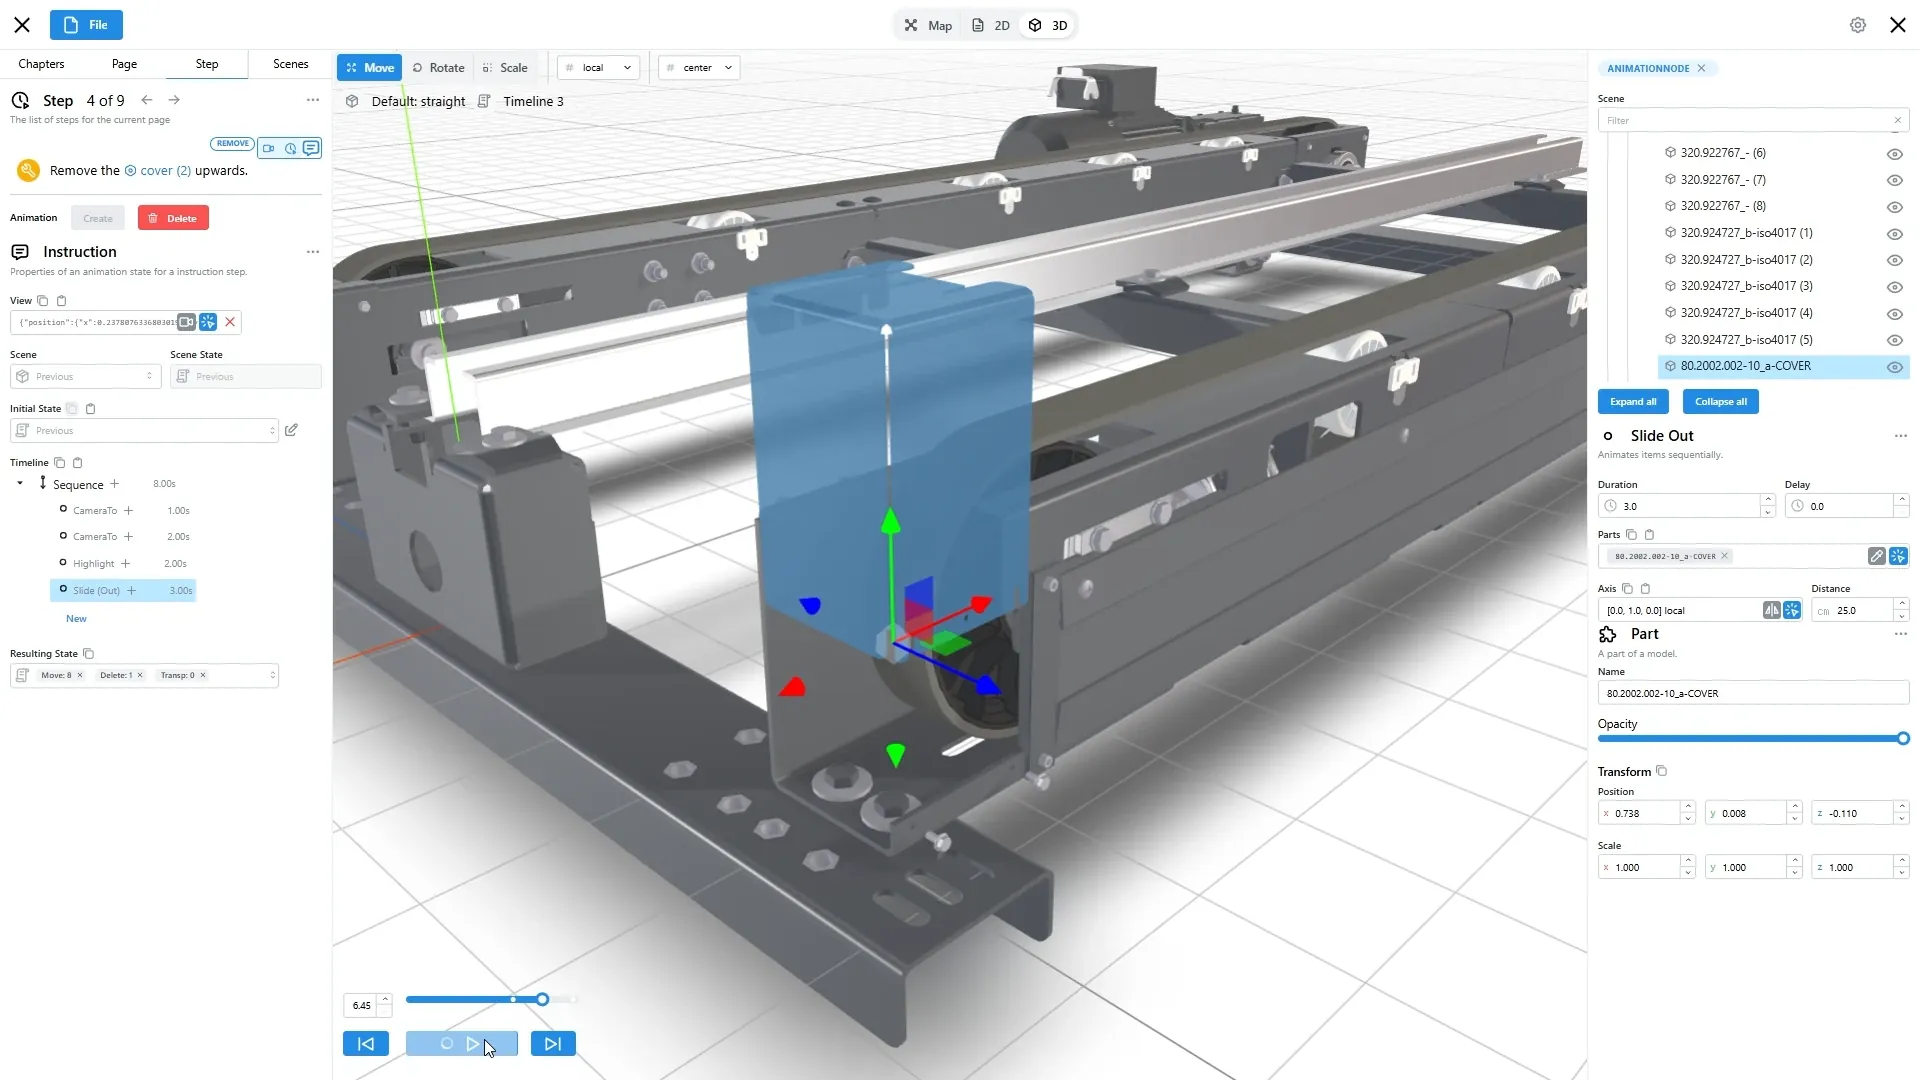Toggle visibility of 320.924727_b-iso4017 (3)
The width and height of the screenshot is (1920, 1080).
pyautogui.click(x=1894, y=287)
